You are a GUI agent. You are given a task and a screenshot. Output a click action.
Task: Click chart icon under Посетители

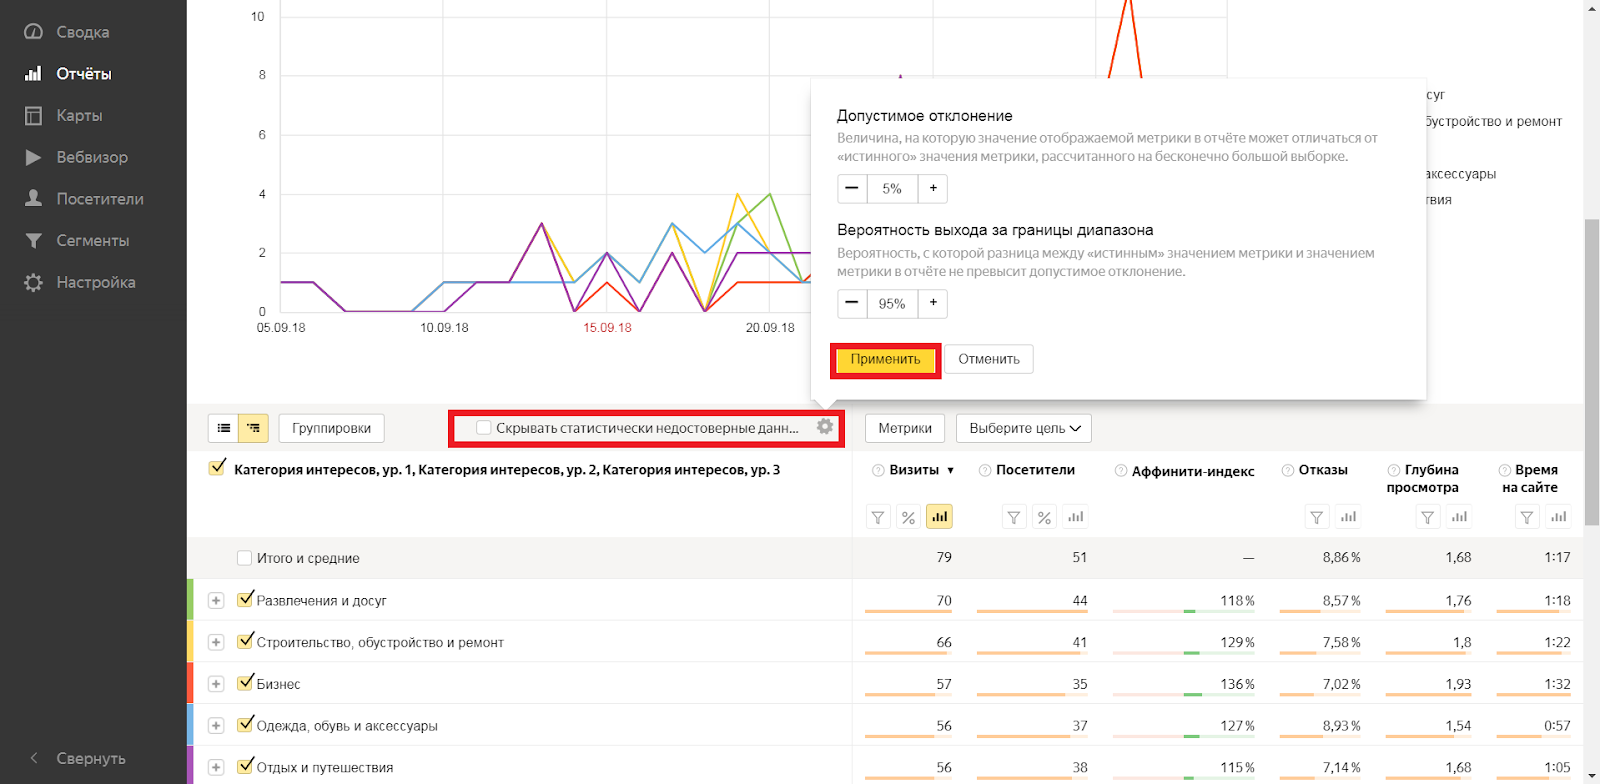point(1075,517)
